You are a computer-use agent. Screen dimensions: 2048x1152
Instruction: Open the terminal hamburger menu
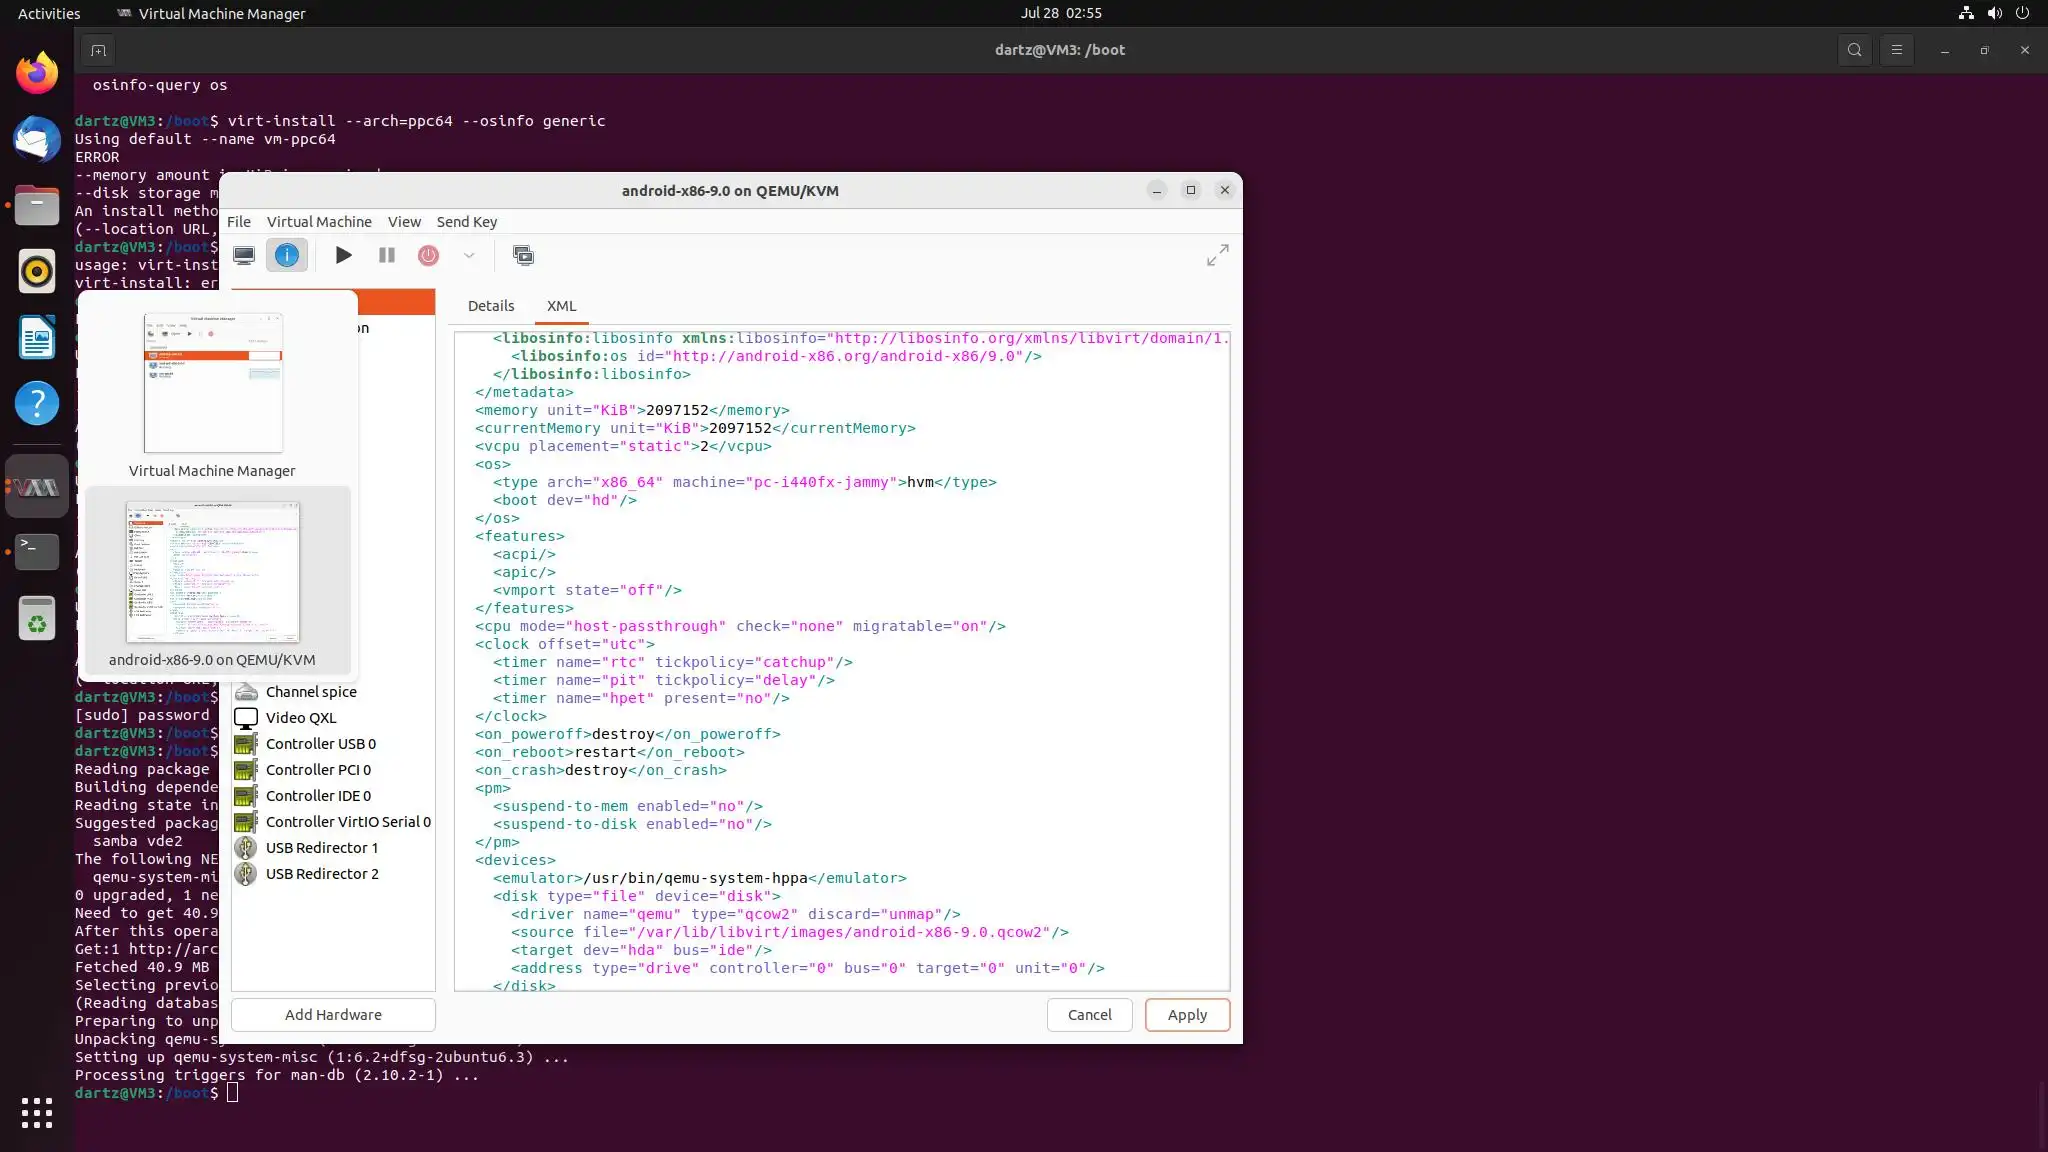(x=1896, y=50)
